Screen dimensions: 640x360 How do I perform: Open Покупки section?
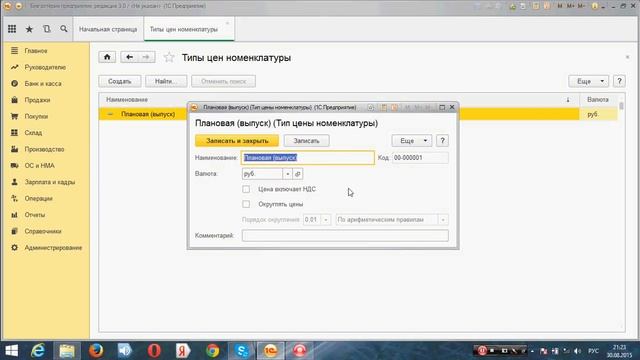tap(36, 116)
